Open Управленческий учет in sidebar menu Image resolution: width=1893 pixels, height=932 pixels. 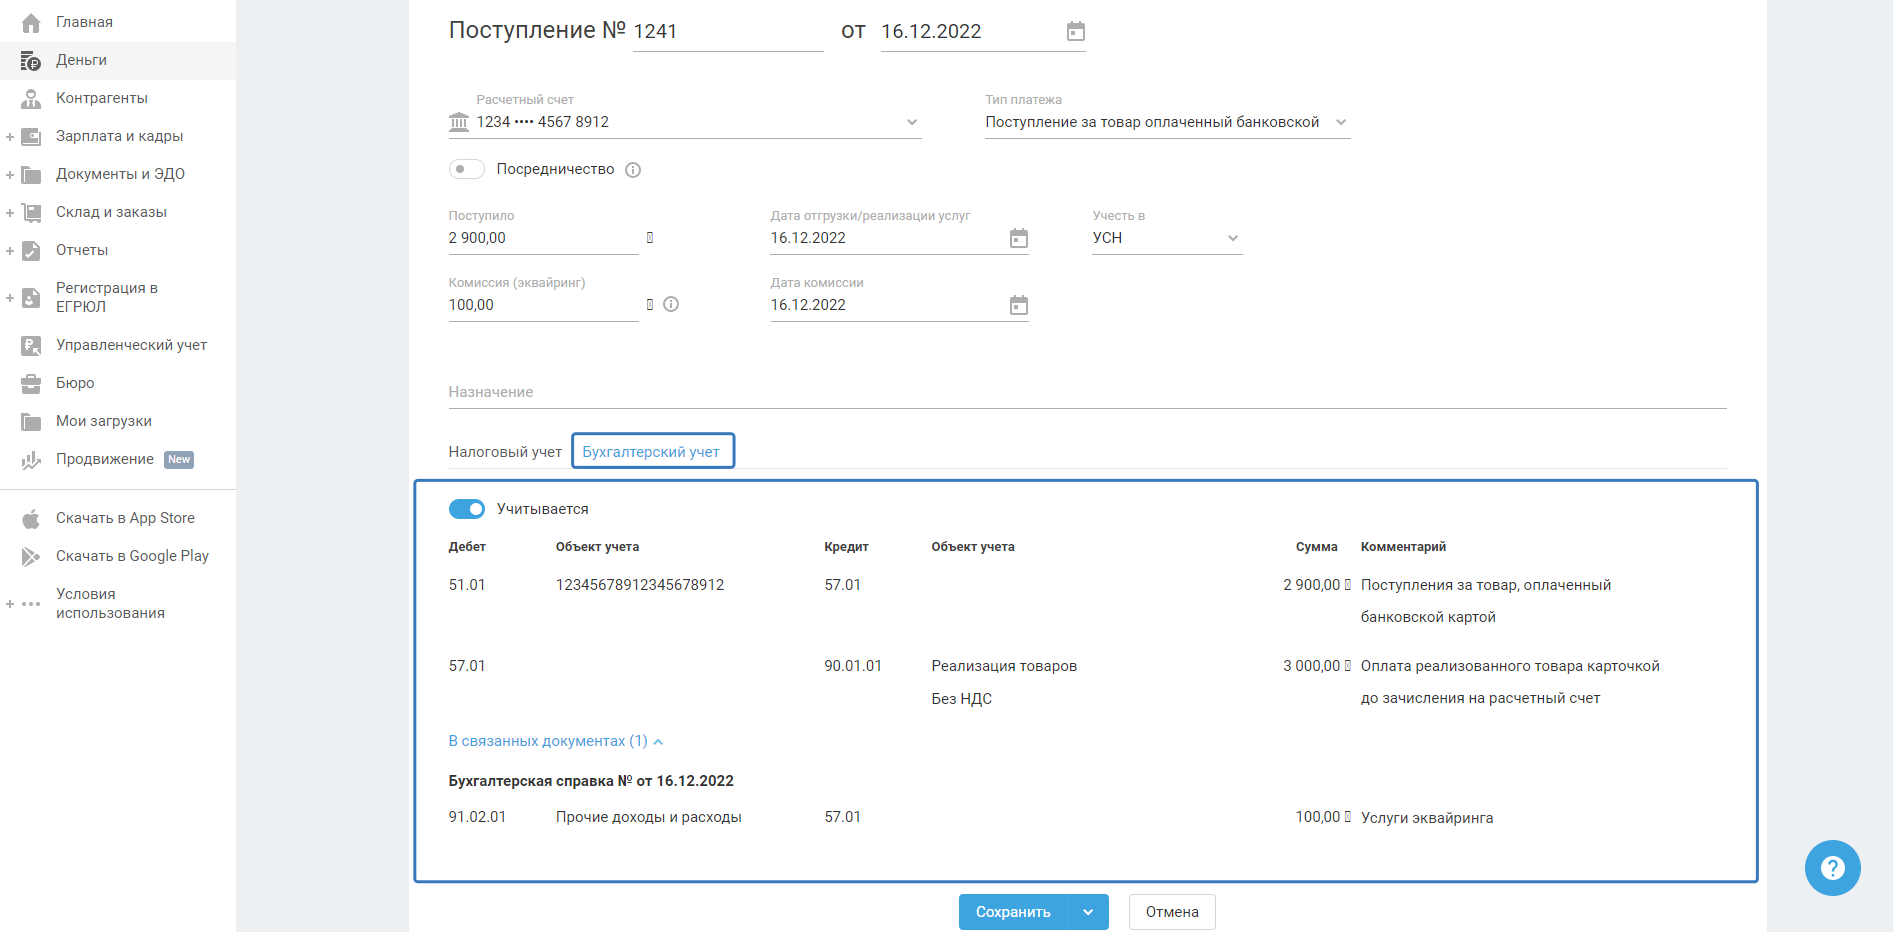(x=131, y=345)
